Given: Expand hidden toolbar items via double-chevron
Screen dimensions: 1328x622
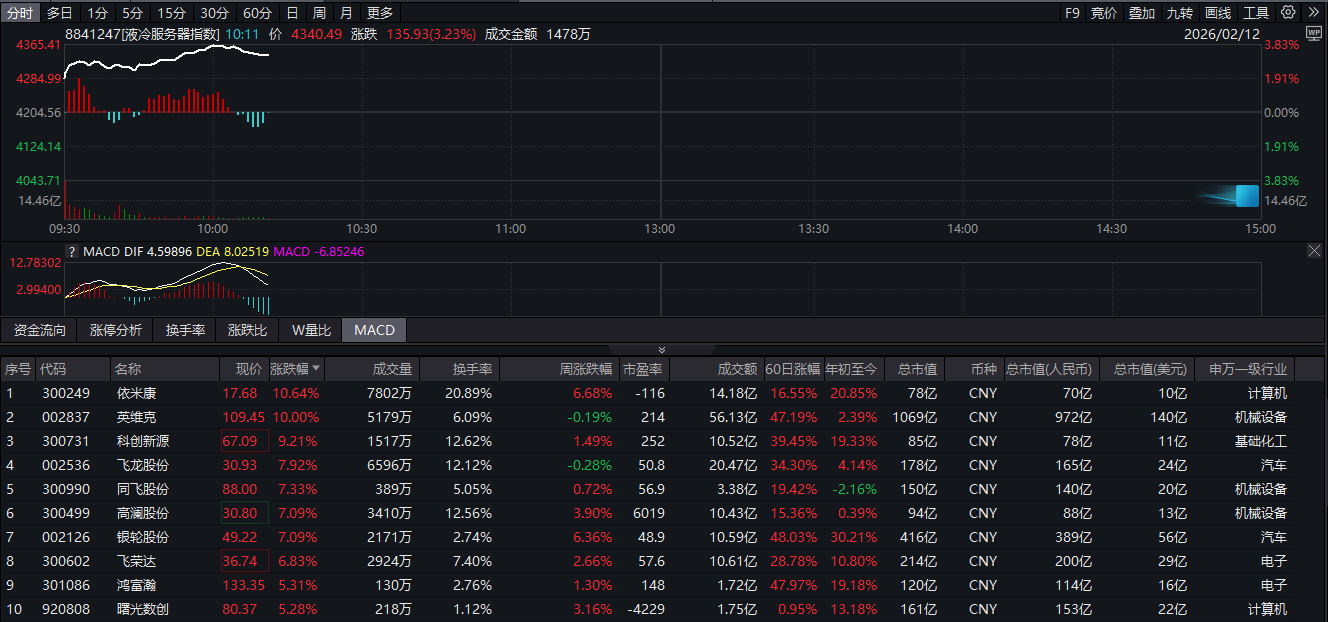Looking at the screenshot, I should click(x=1313, y=13).
